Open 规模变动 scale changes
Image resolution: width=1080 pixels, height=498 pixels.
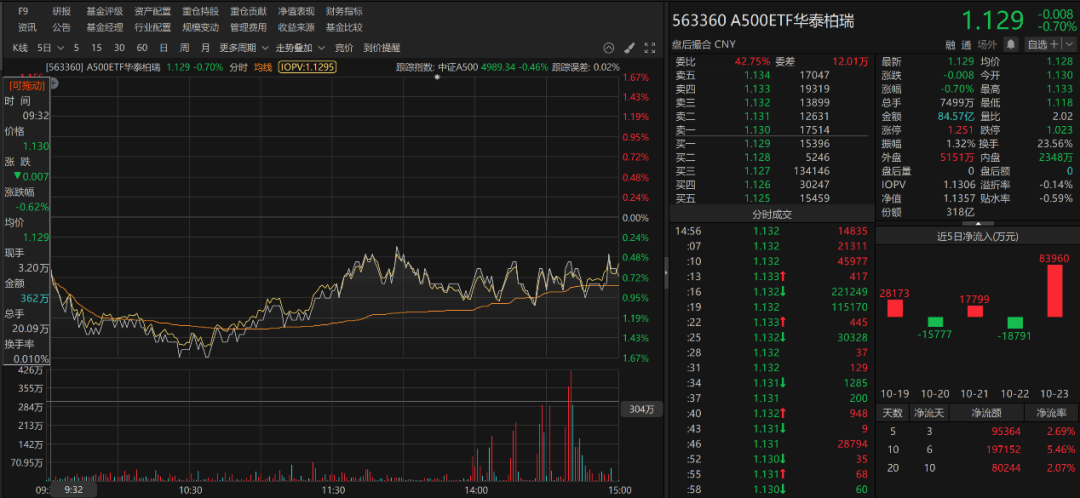click(201, 28)
